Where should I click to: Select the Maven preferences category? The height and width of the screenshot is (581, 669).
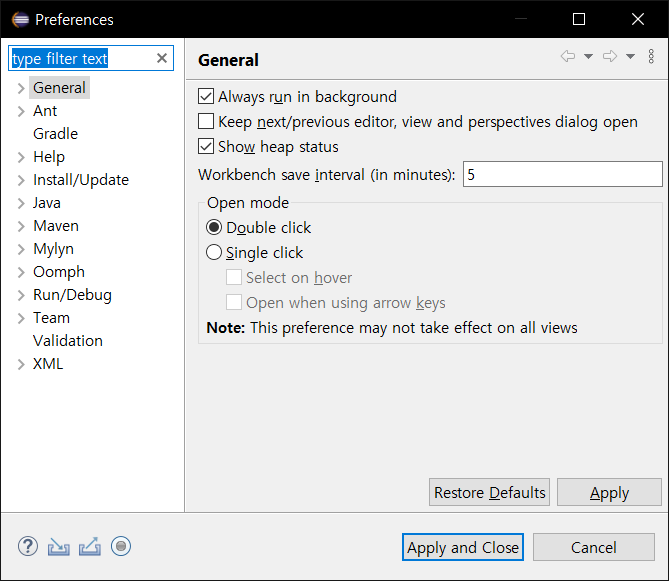[x=56, y=226]
